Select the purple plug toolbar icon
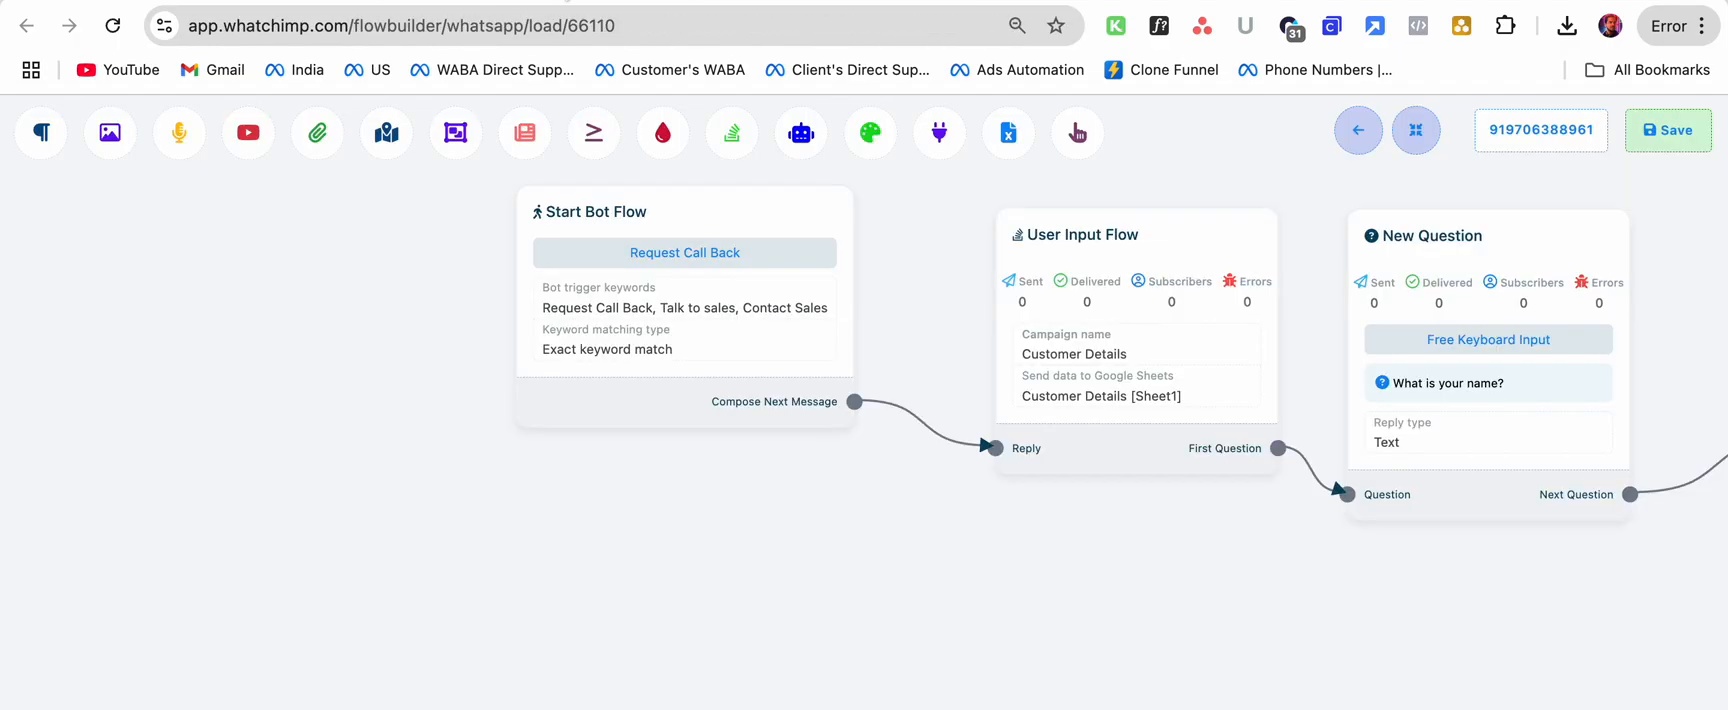This screenshot has height=710, width=1728. point(939,132)
